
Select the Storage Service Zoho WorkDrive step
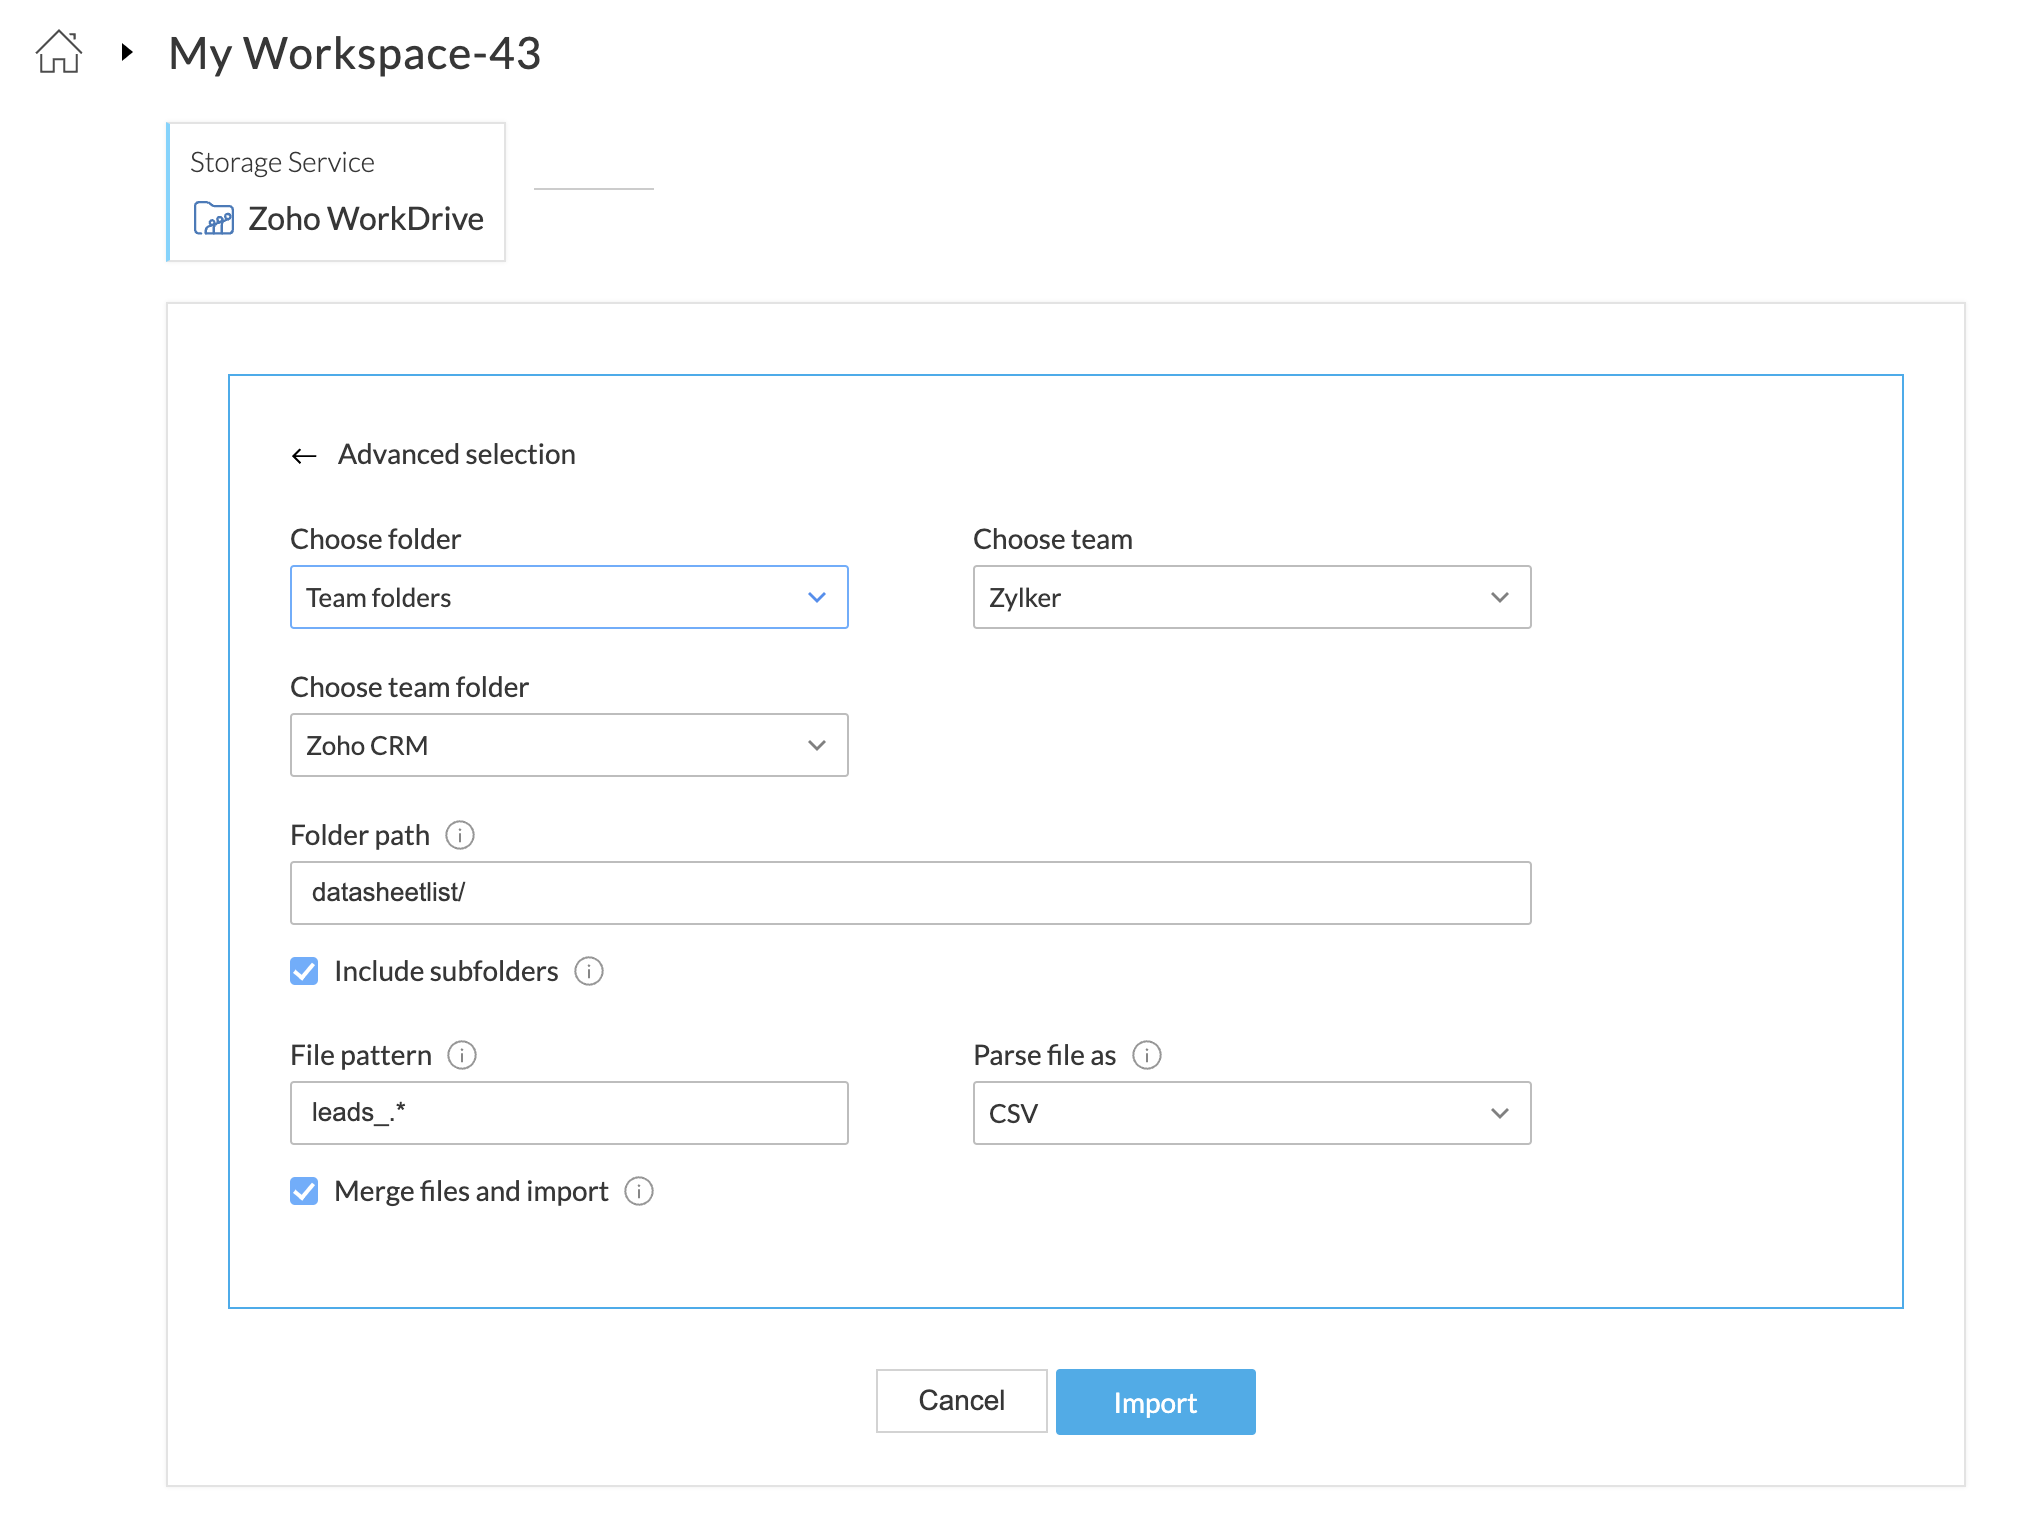(337, 192)
